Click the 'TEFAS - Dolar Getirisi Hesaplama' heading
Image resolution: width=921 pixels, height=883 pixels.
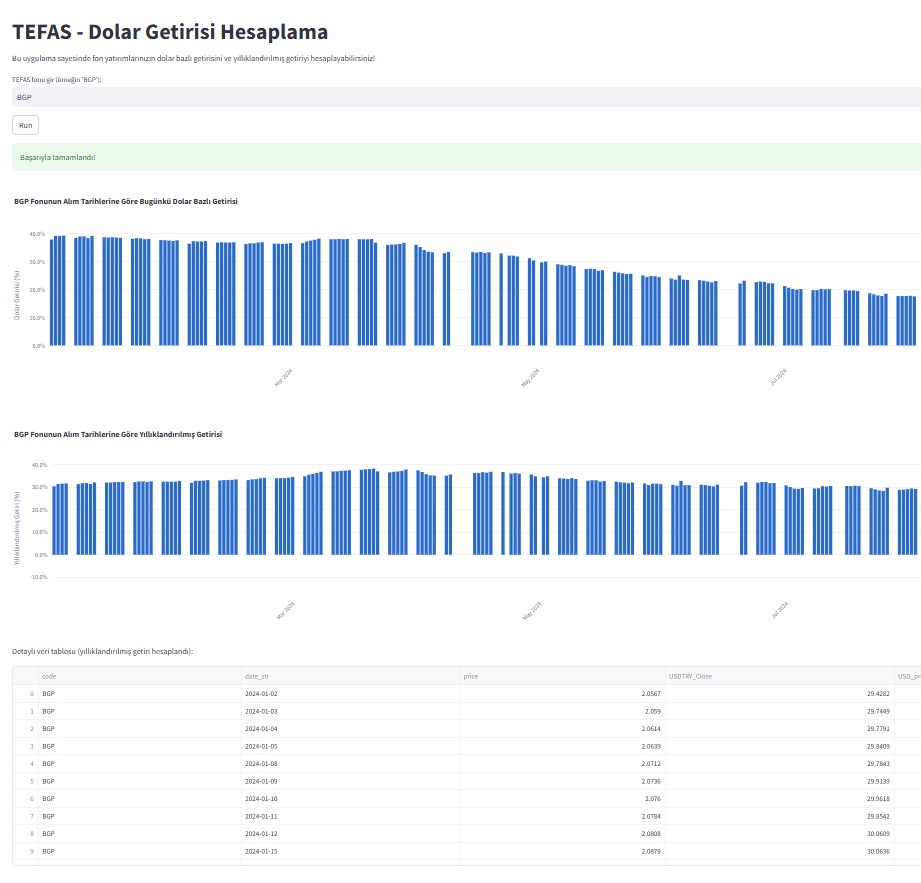pos(170,32)
